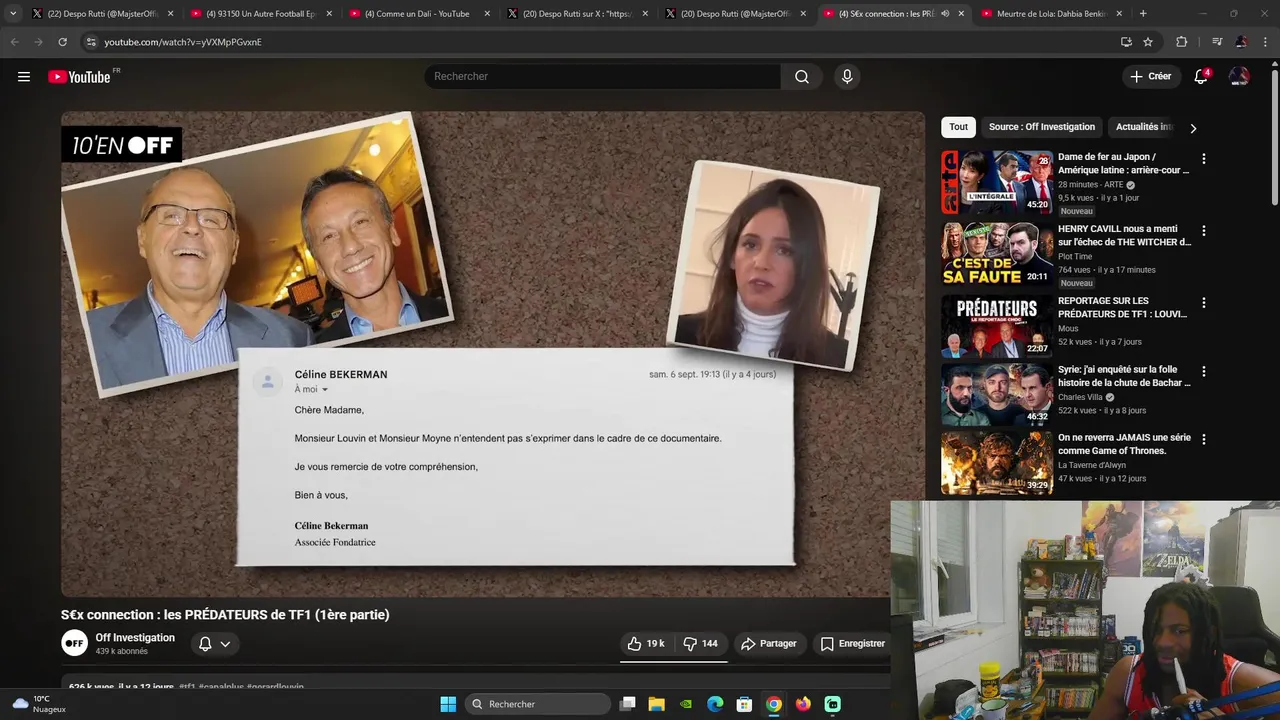The image size is (1280, 720).
Task: Switch to the Meurtre de Lola browser tab
Action: (x=1049, y=14)
